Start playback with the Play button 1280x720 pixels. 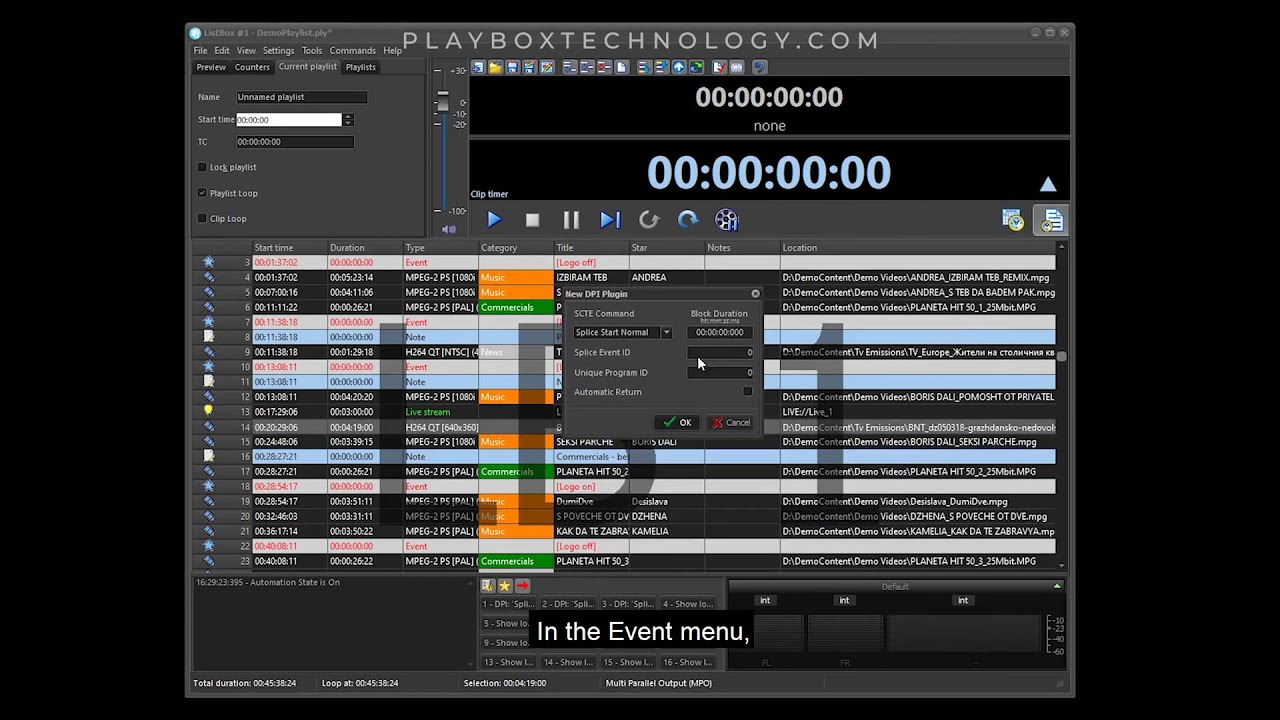[x=494, y=220]
